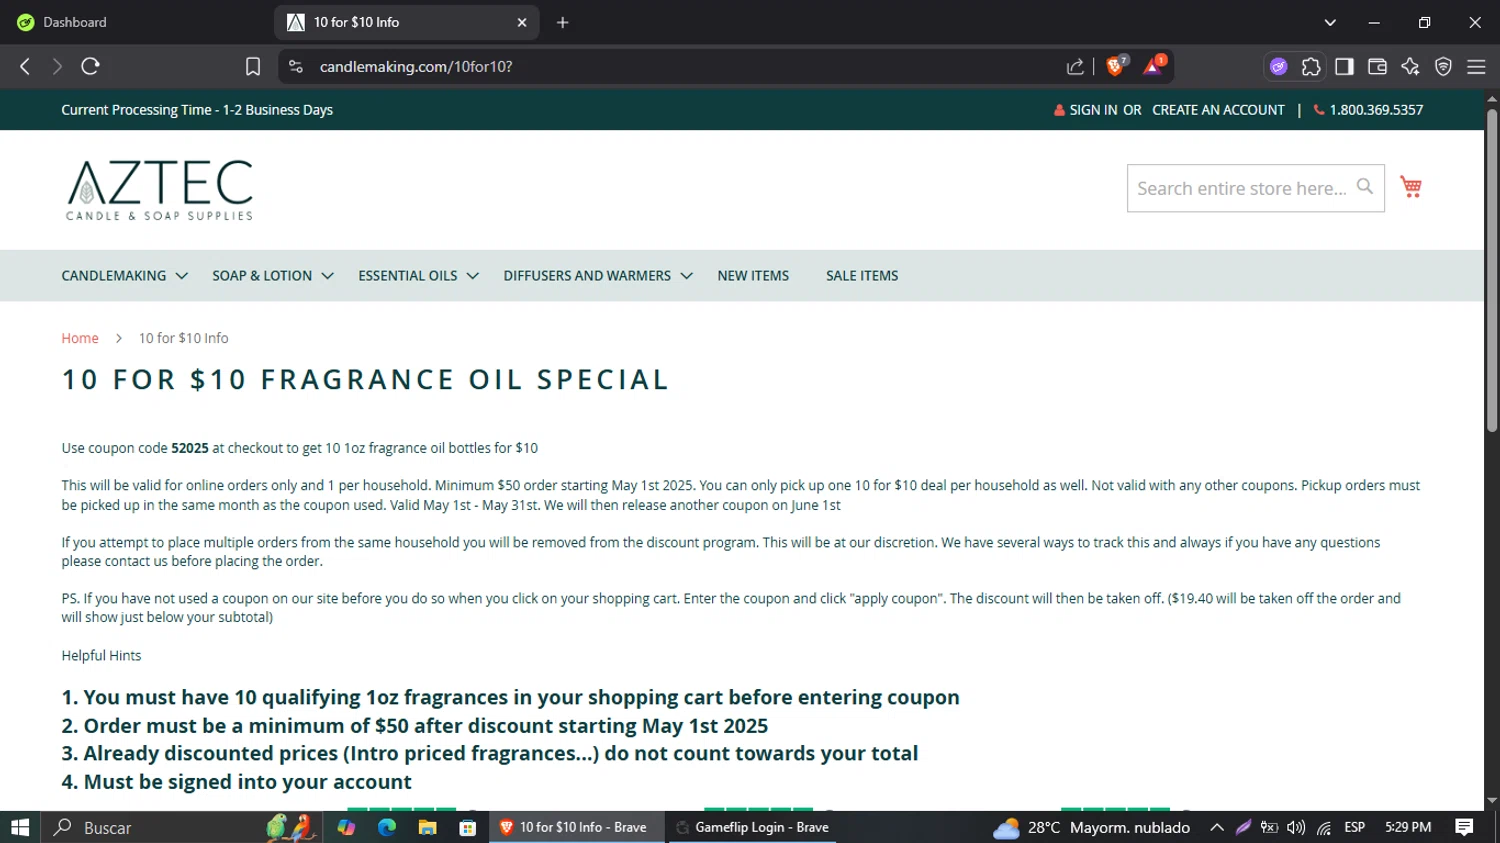The width and height of the screenshot is (1500, 843).
Task: Open Windows notification center icon
Action: (1464, 827)
